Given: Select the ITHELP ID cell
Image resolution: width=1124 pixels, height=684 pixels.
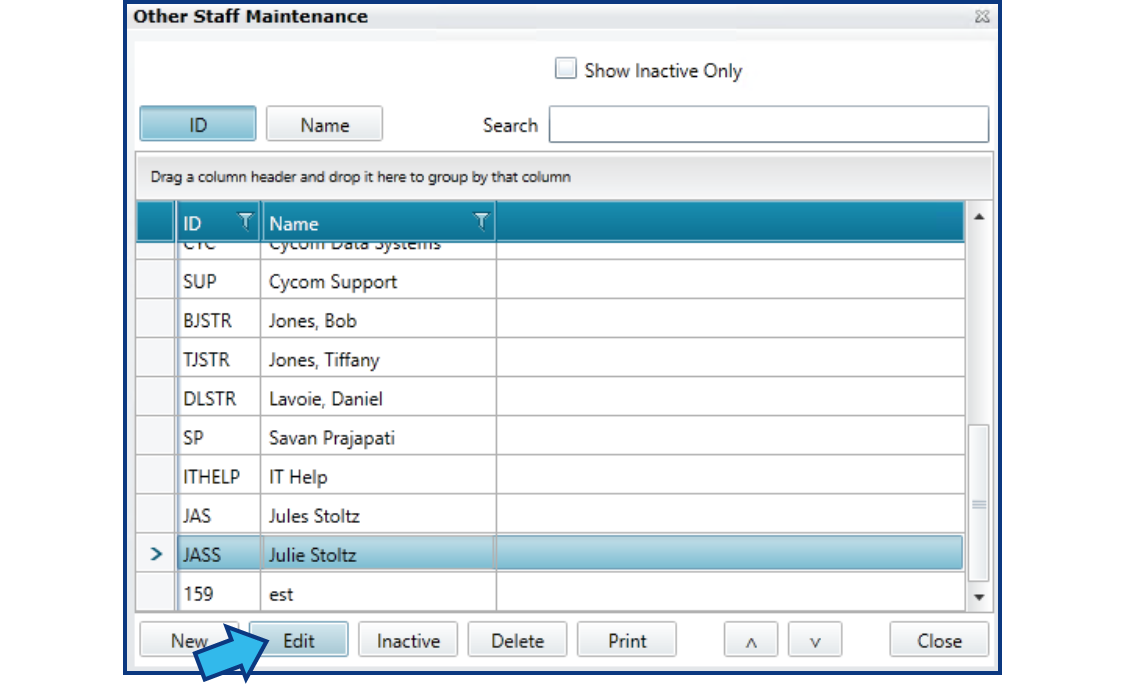Looking at the screenshot, I should click(219, 475).
